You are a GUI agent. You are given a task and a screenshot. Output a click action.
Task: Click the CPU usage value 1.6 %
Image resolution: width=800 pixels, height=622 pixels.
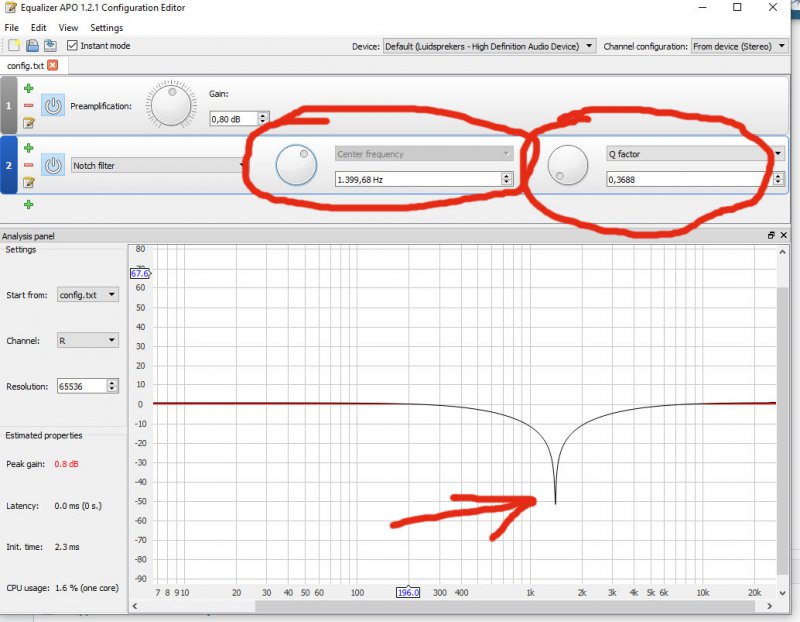click(x=86, y=588)
